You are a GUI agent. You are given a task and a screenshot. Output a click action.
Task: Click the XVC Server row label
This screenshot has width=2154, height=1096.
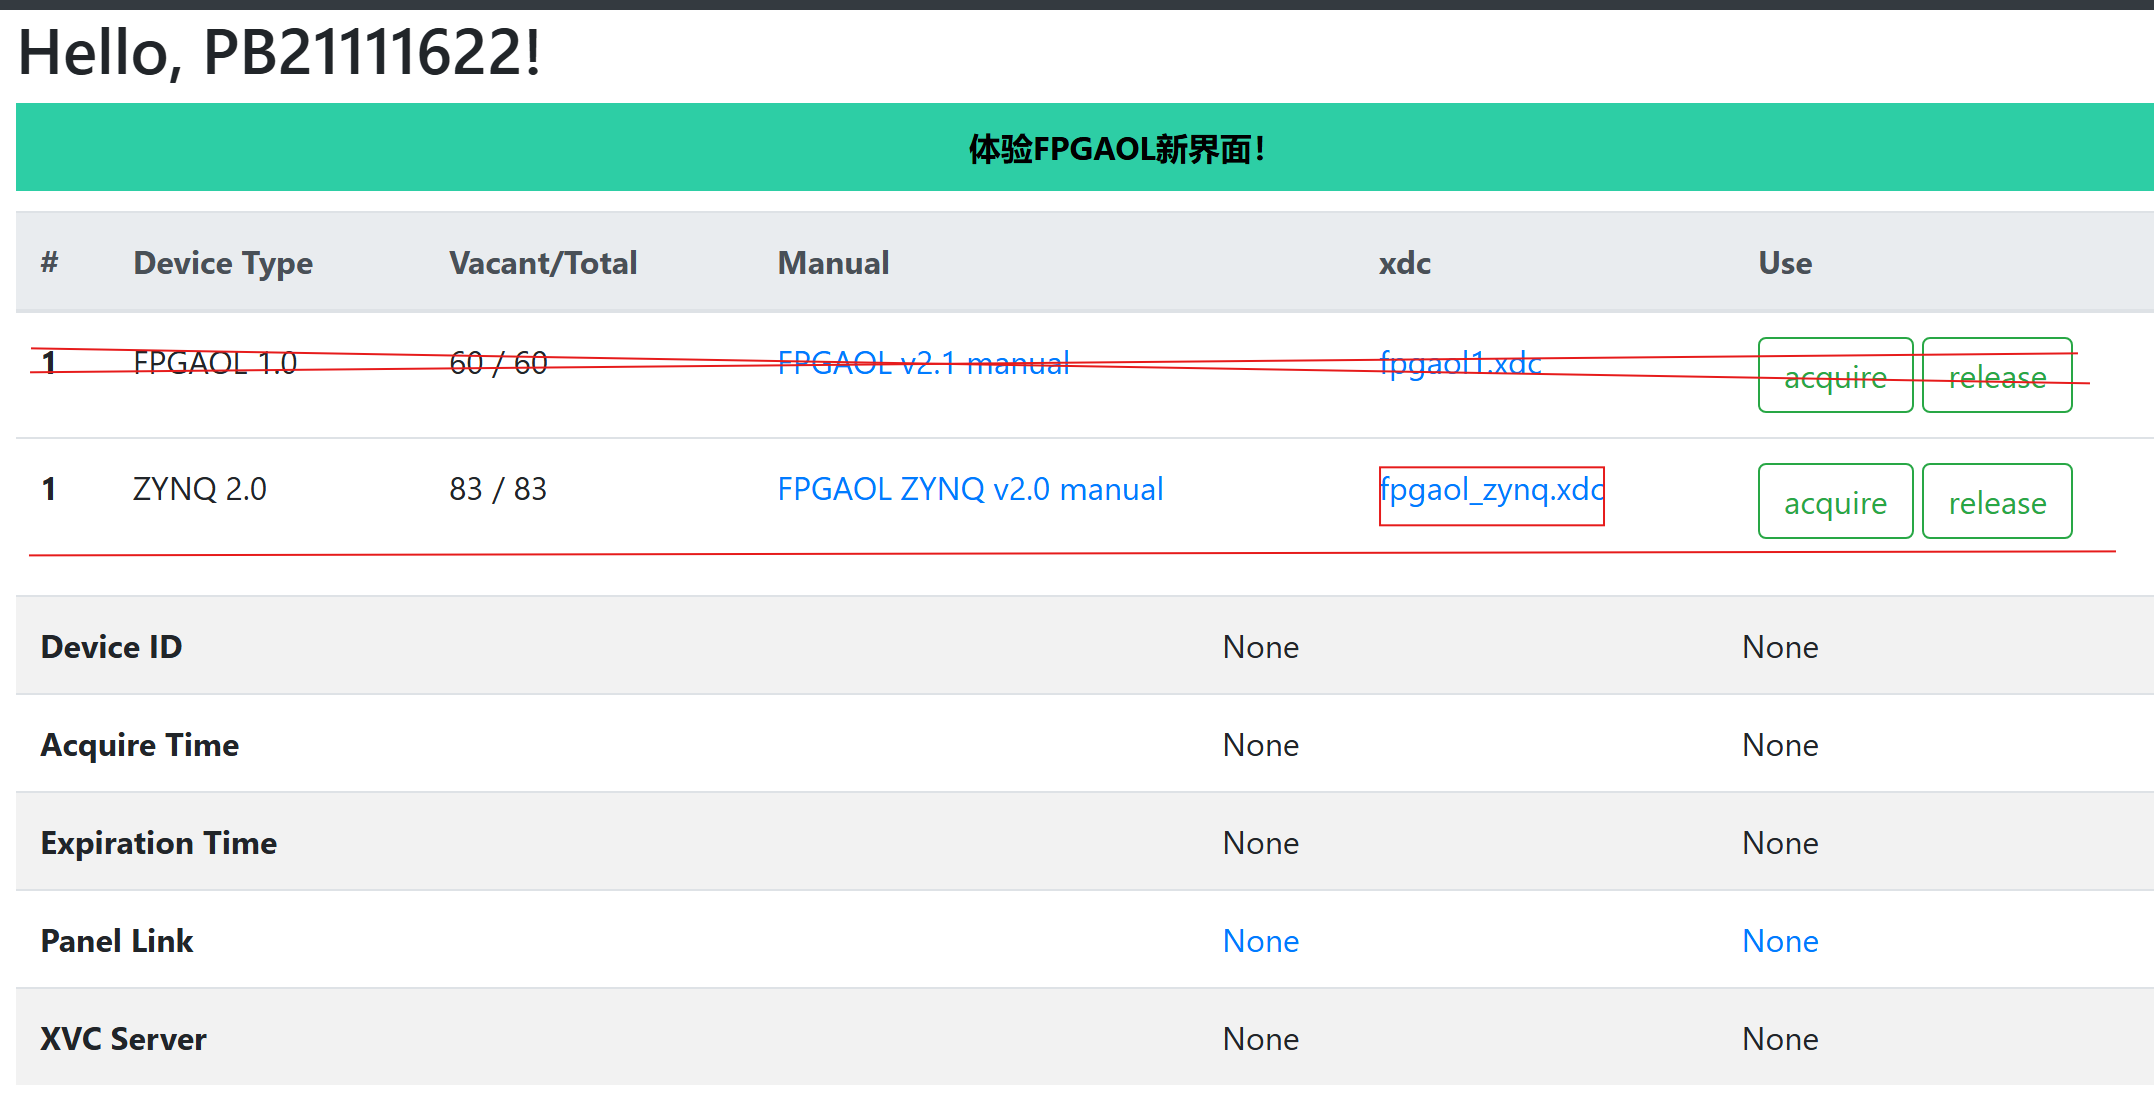point(123,1039)
